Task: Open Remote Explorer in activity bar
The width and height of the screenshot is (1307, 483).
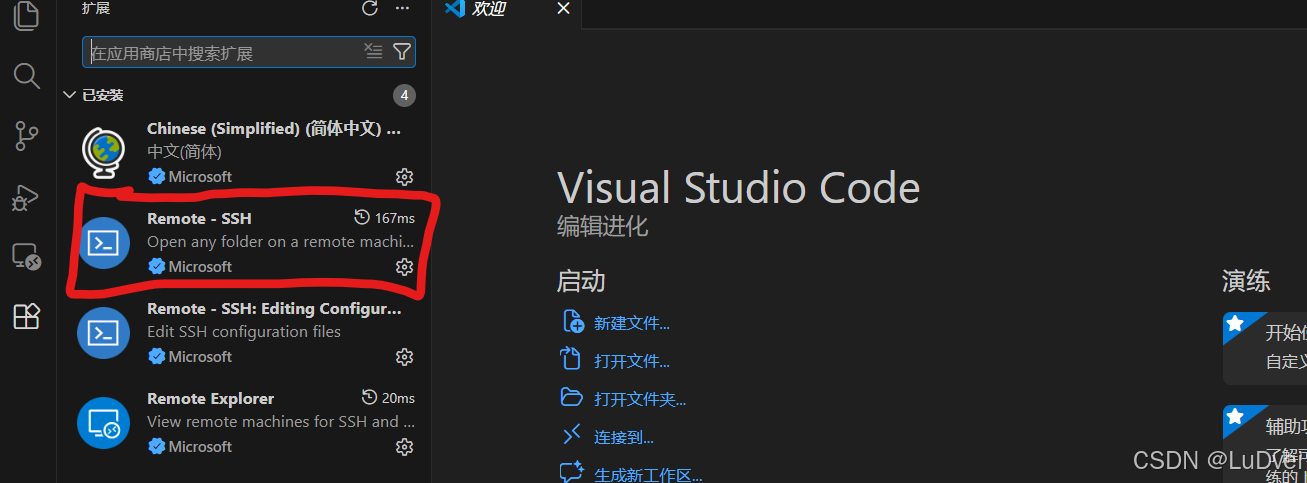Action: coord(27,257)
